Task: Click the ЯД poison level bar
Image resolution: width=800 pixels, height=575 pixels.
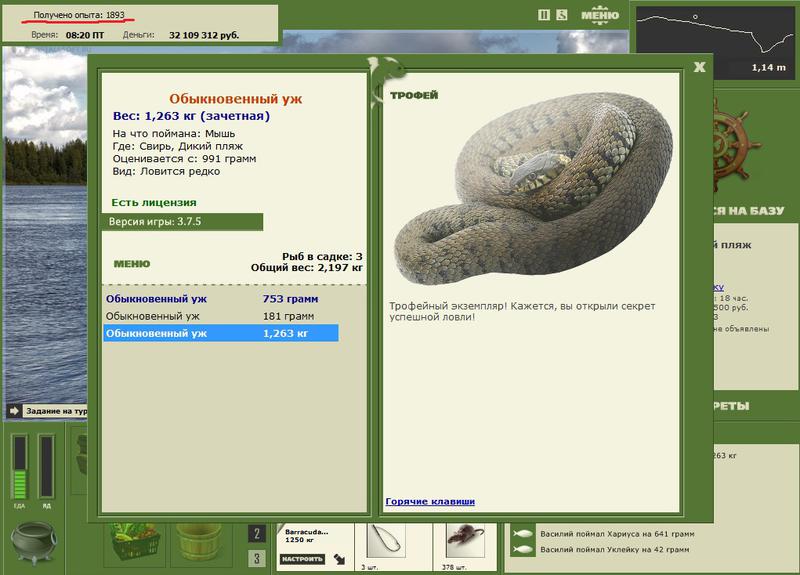Action: (x=46, y=467)
